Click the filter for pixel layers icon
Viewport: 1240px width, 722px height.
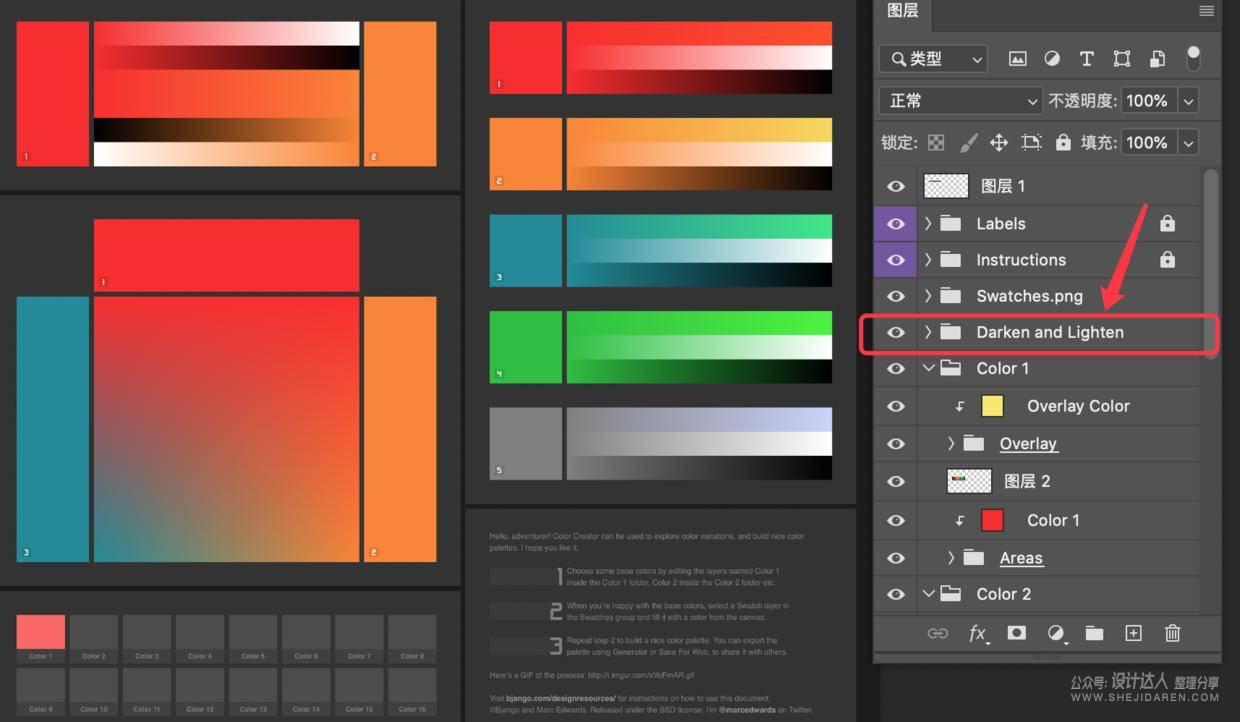pyautogui.click(x=1017, y=58)
